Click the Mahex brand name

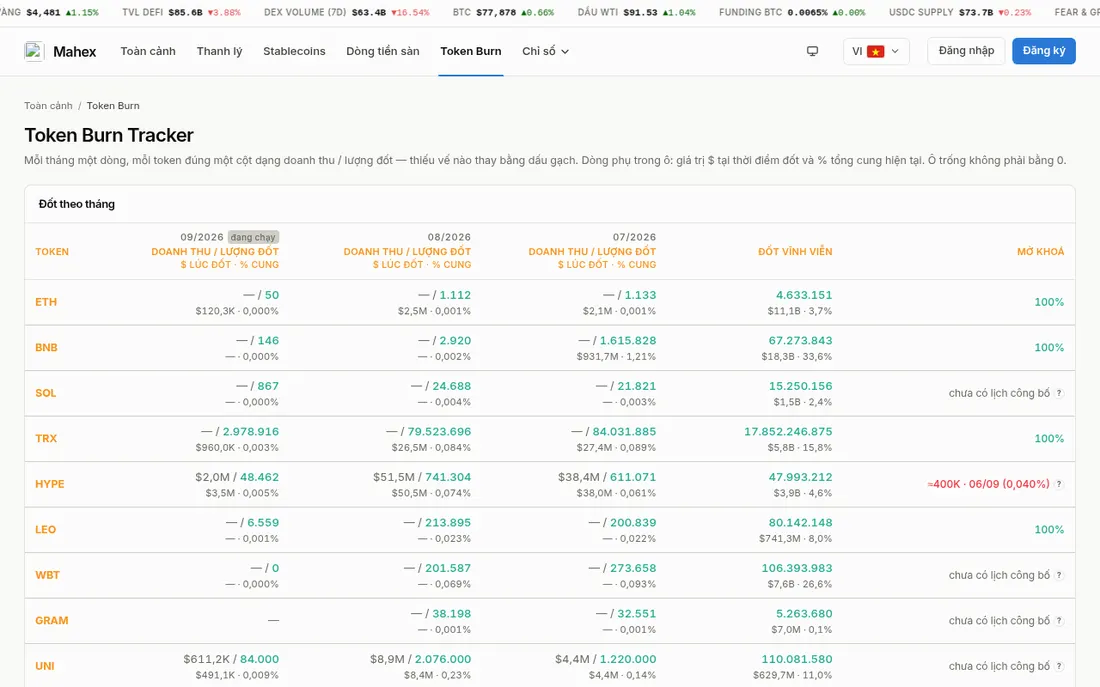pyautogui.click(x=74, y=51)
